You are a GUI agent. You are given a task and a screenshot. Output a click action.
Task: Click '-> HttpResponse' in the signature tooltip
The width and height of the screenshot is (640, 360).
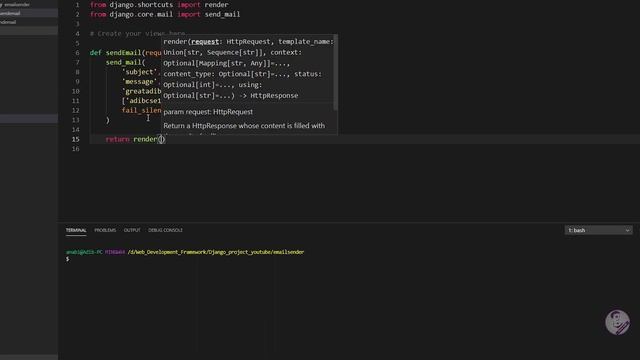pos(269,96)
